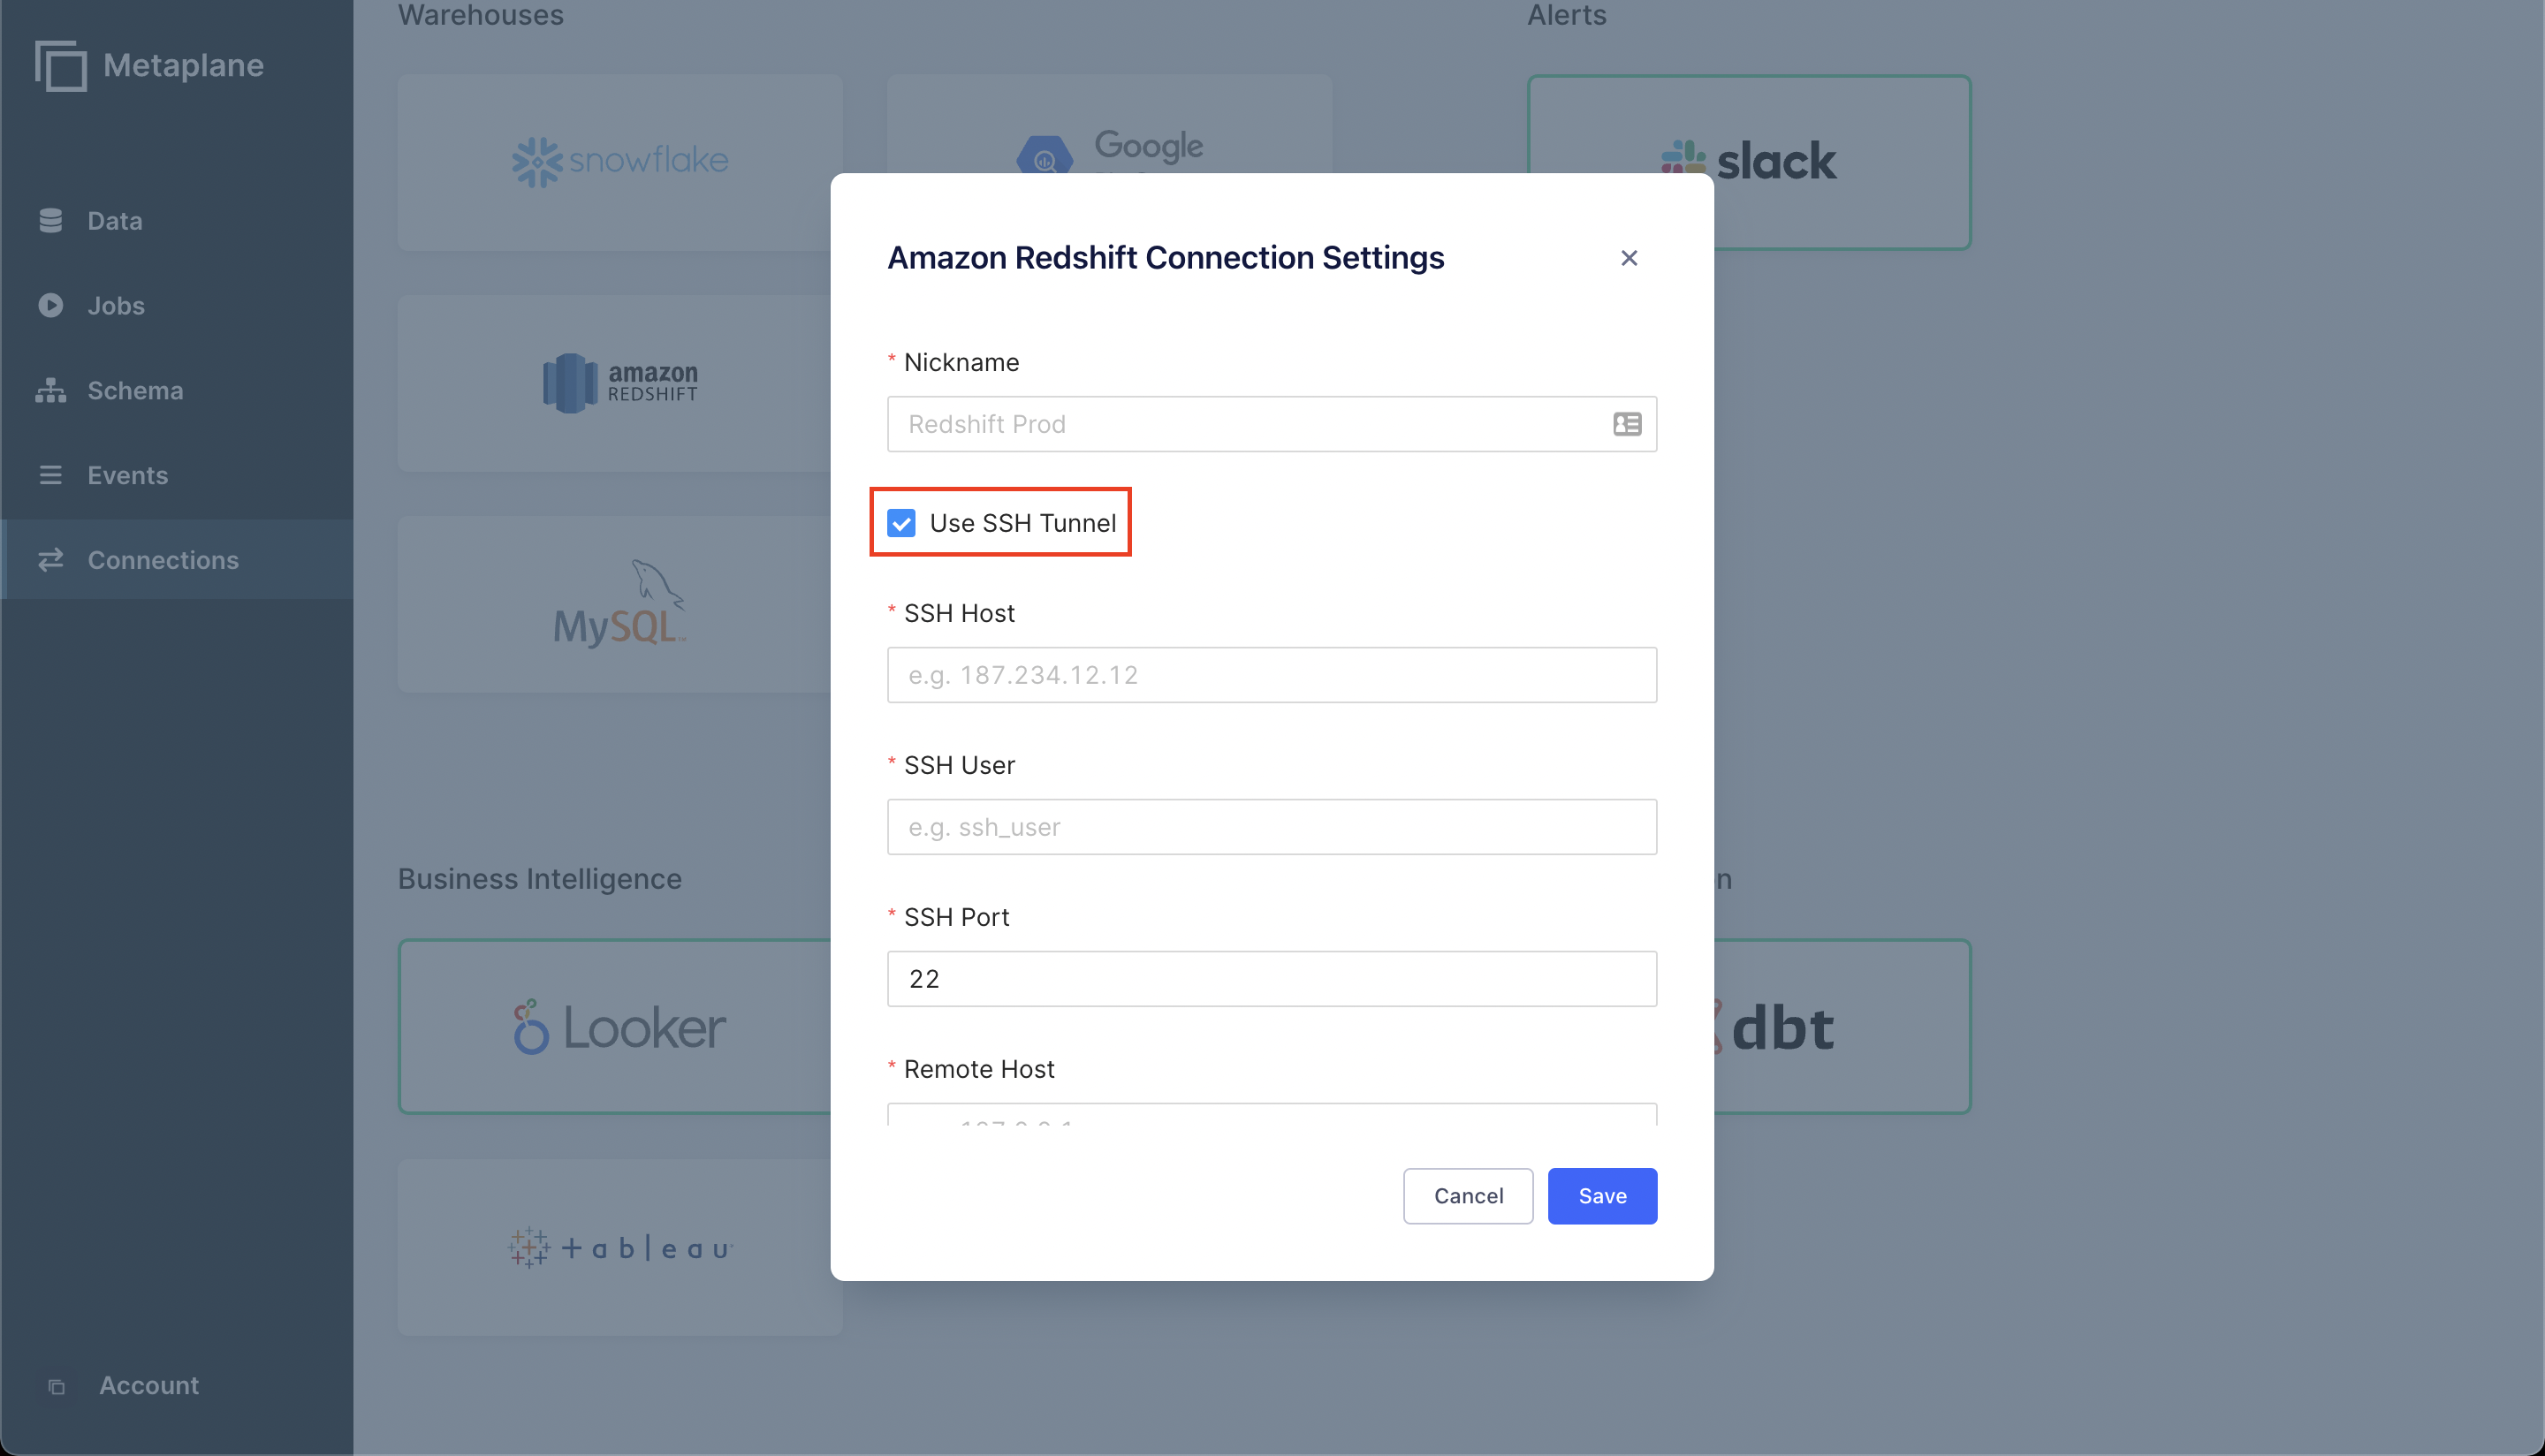Open the Connections menu item
Screen dimensions: 2545x1456
click(163, 560)
